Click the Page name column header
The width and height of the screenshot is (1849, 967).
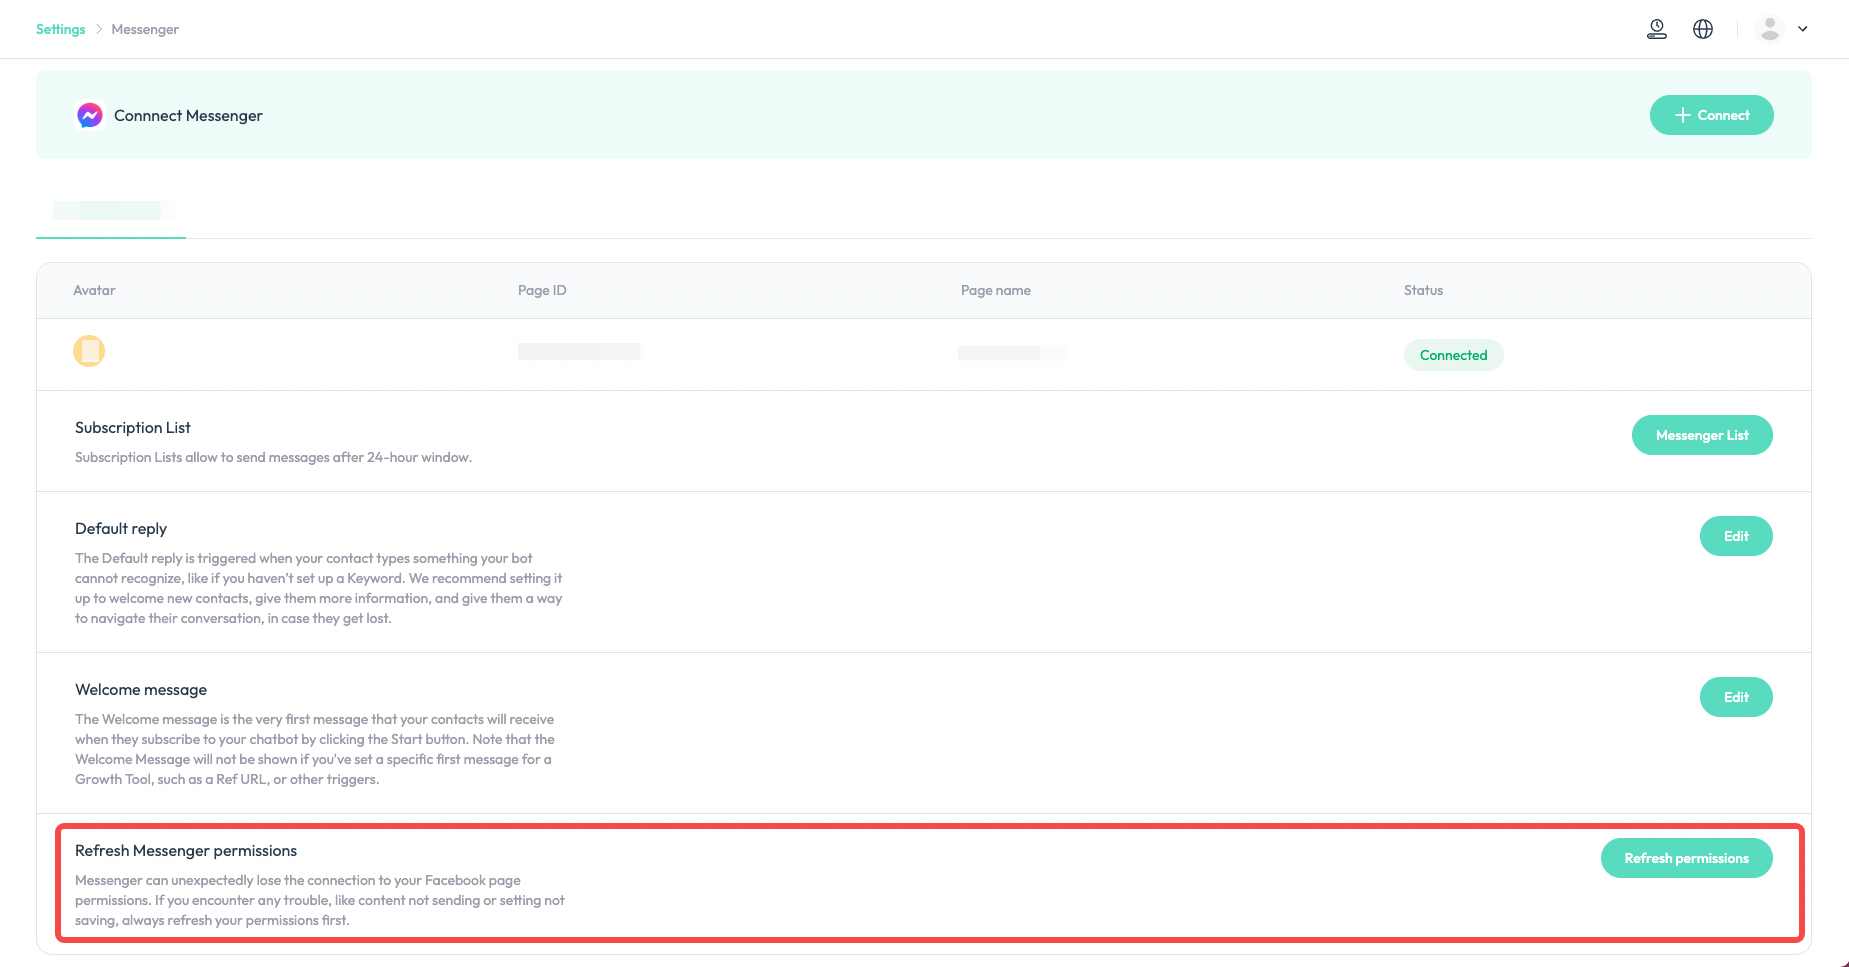tap(995, 290)
